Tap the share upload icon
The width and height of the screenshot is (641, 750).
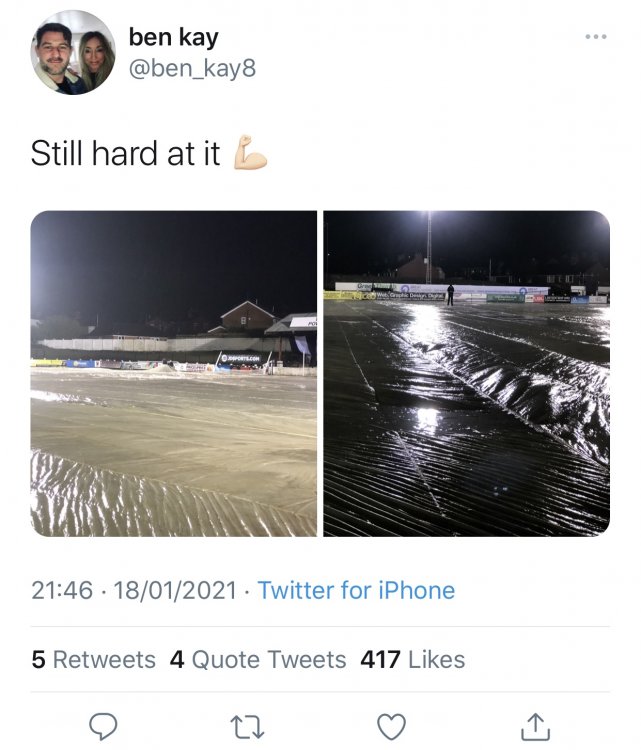(x=536, y=724)
